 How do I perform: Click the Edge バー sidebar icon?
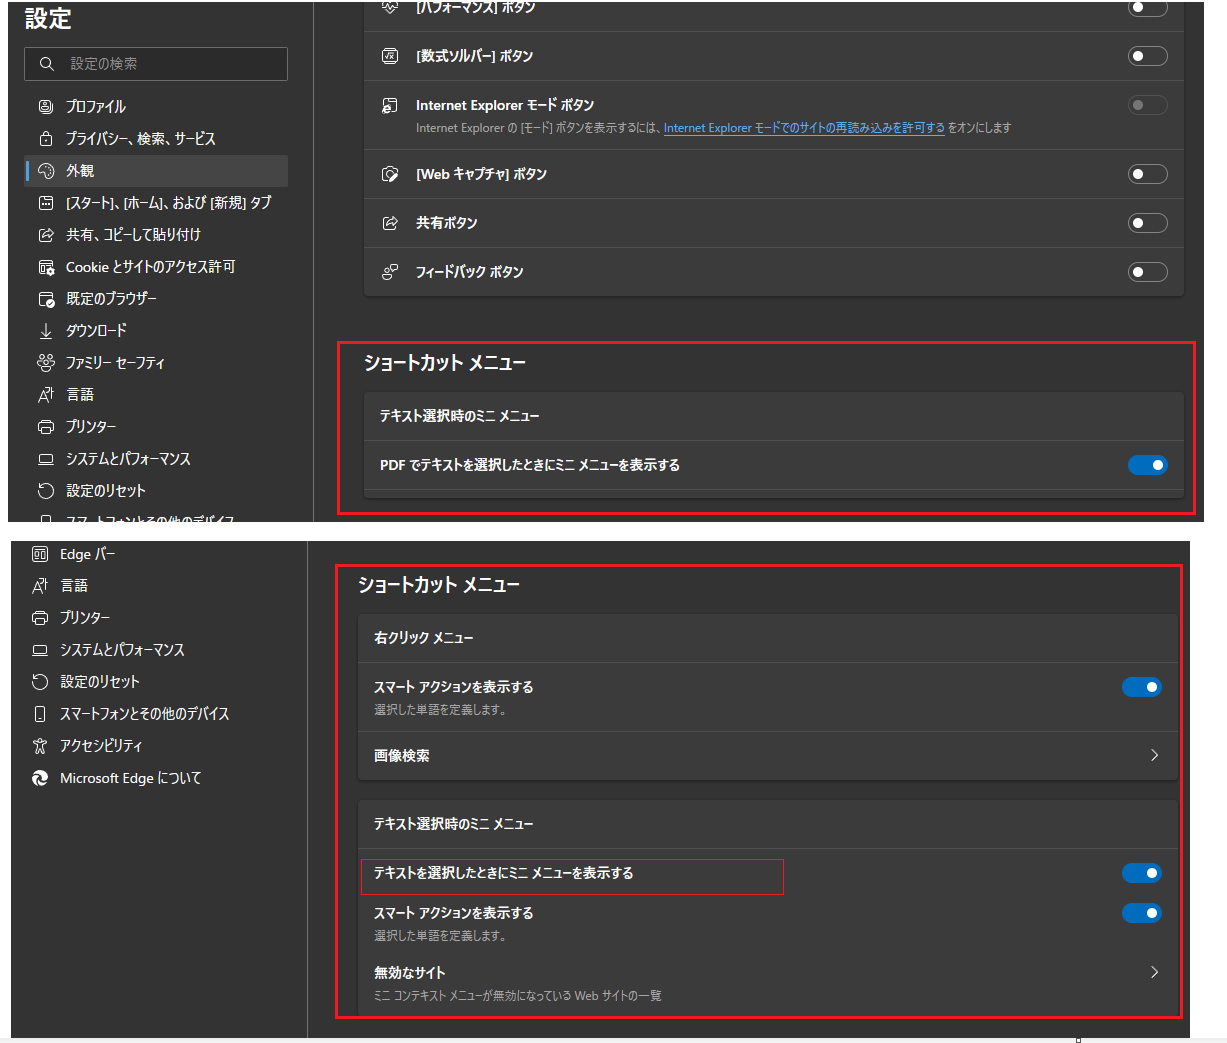coord(40,554)
